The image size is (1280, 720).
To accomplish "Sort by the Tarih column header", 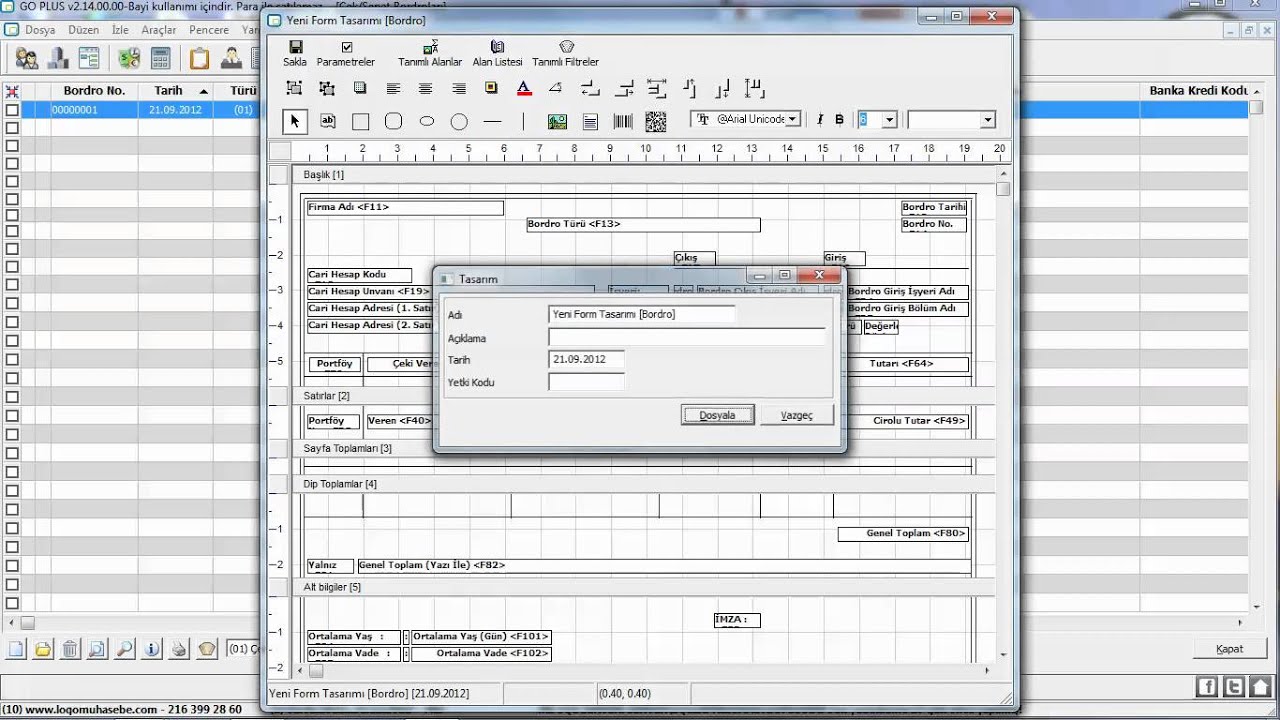I will point(168,90).
